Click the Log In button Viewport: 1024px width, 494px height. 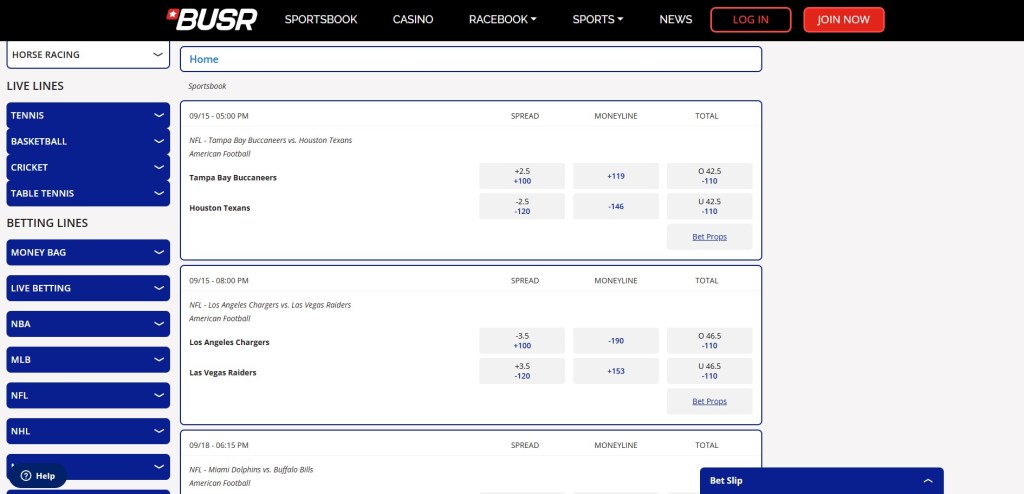[750, 20]
